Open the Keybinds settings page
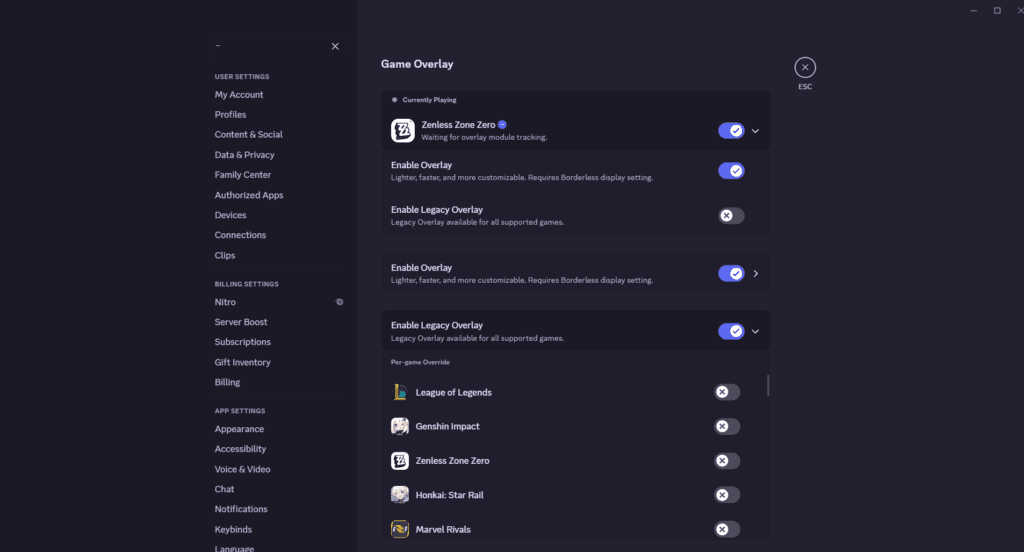 click(233, 529)
